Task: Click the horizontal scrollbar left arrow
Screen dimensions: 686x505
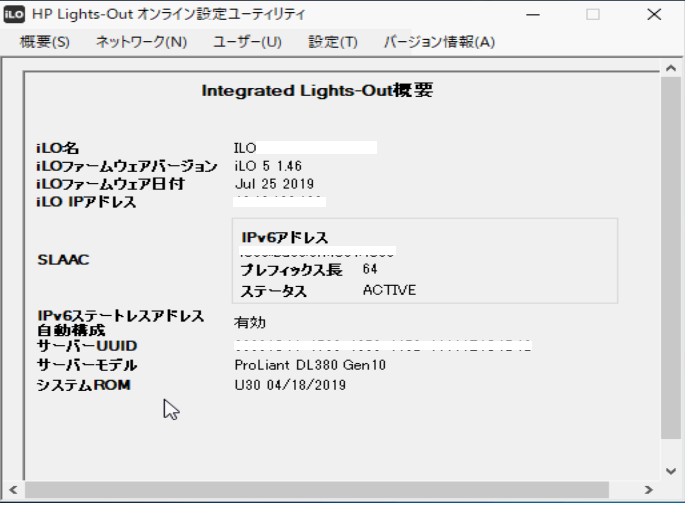Action: click(x=13, y=490)
